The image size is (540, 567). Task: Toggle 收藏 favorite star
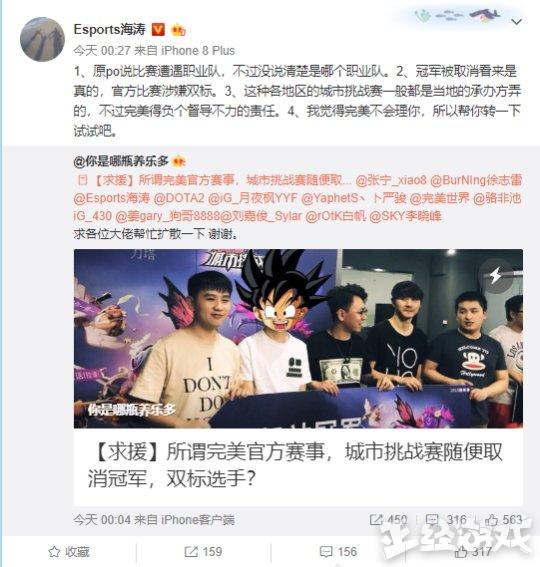point(69,552)
